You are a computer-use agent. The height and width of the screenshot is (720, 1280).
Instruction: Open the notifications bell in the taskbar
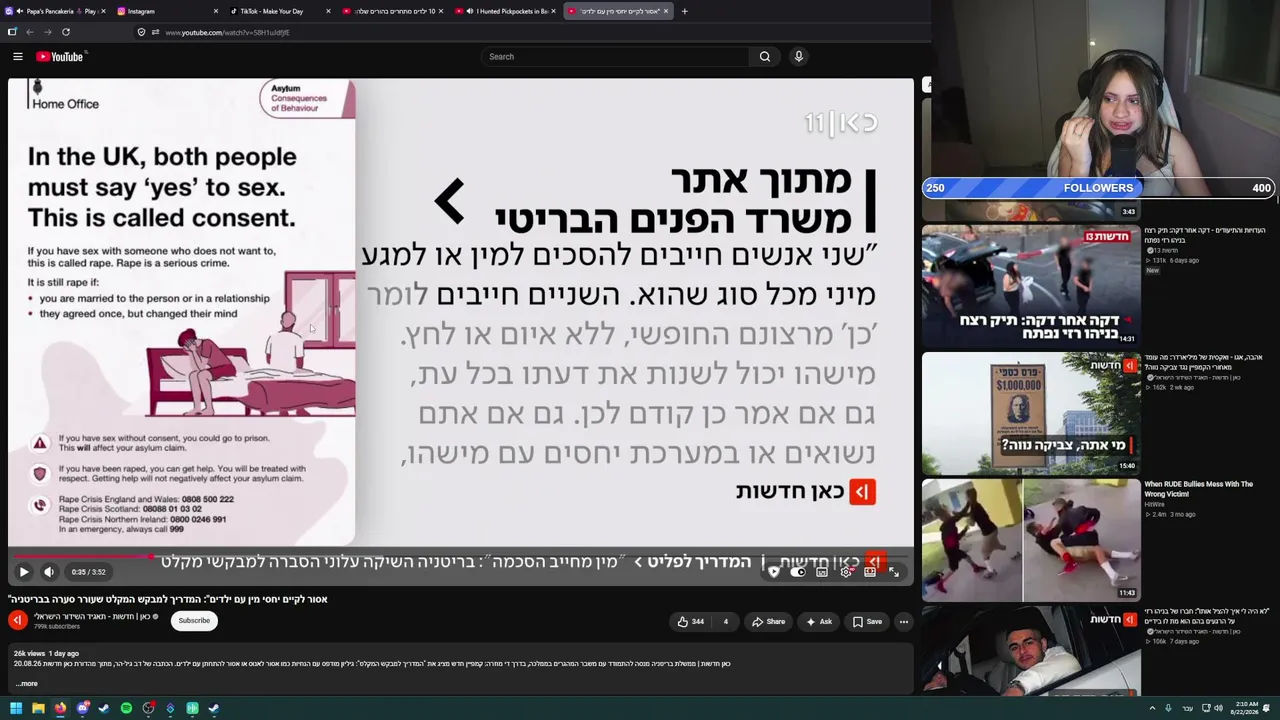point(1266,708)
